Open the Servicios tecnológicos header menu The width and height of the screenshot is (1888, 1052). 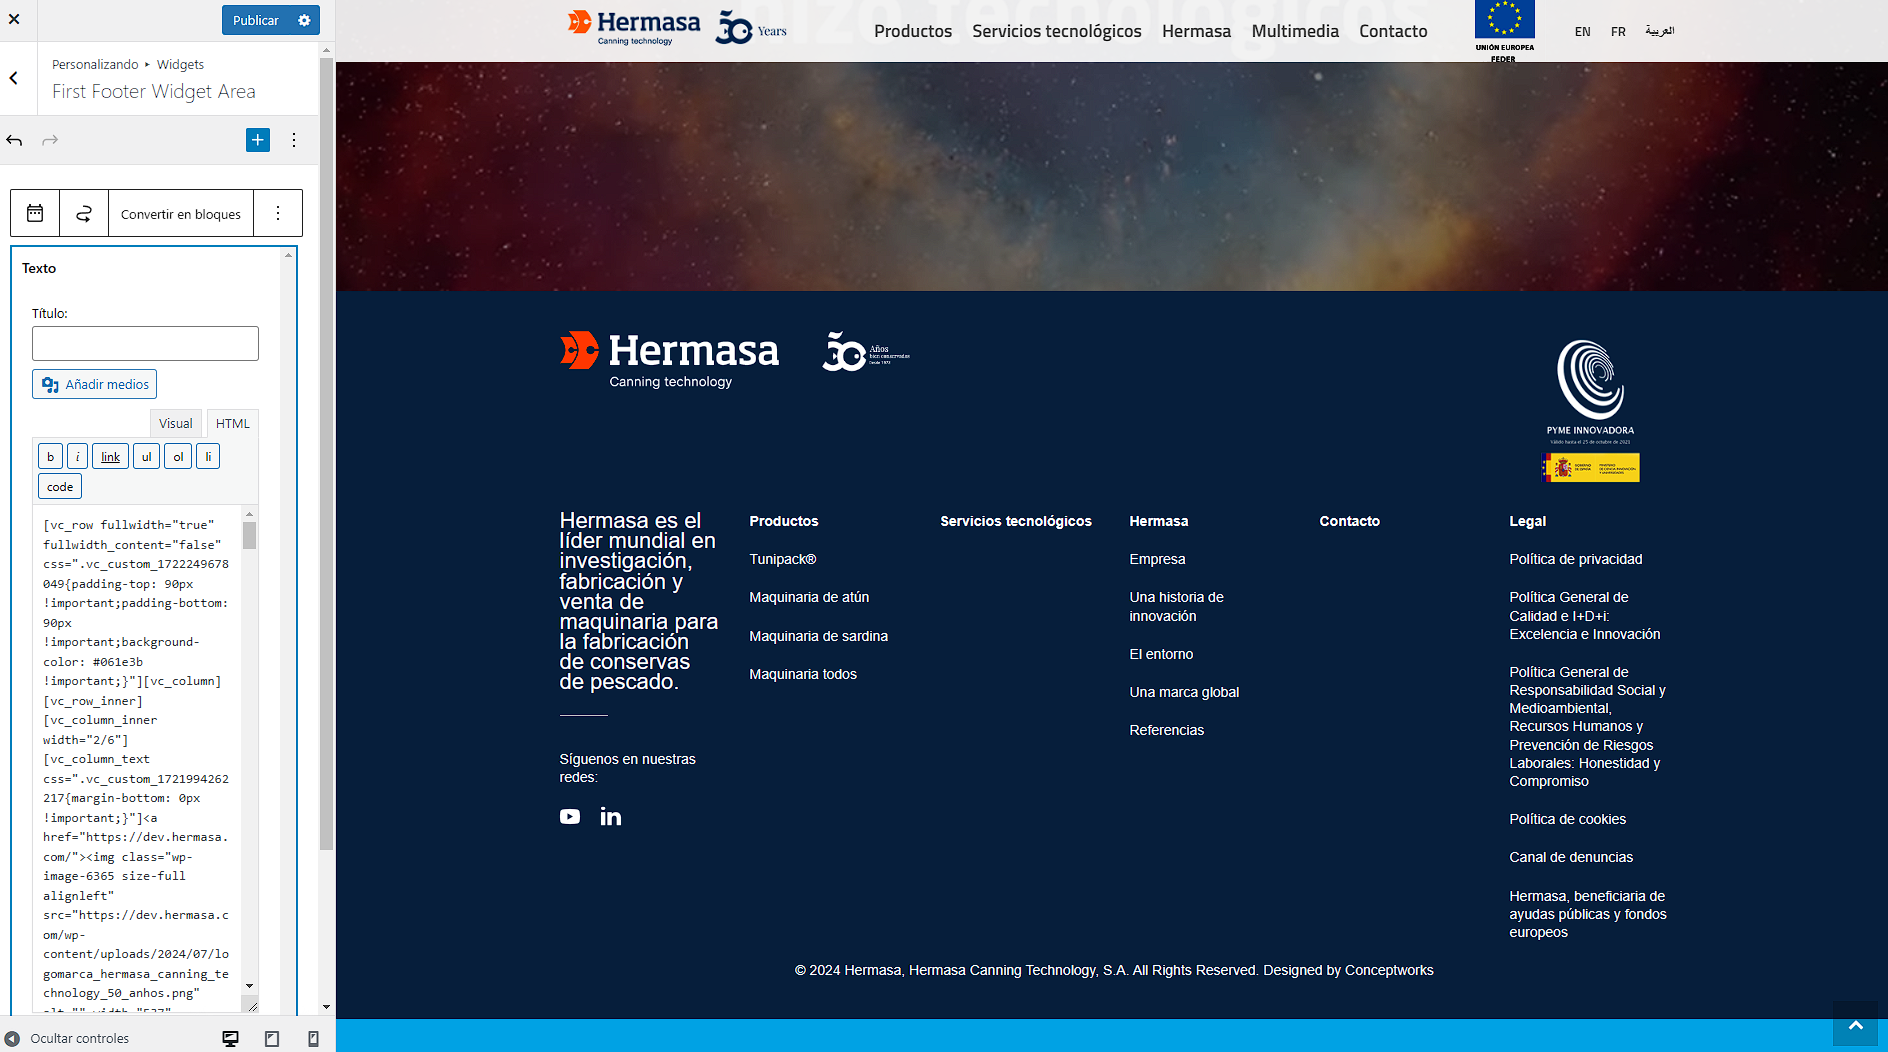1057,31
